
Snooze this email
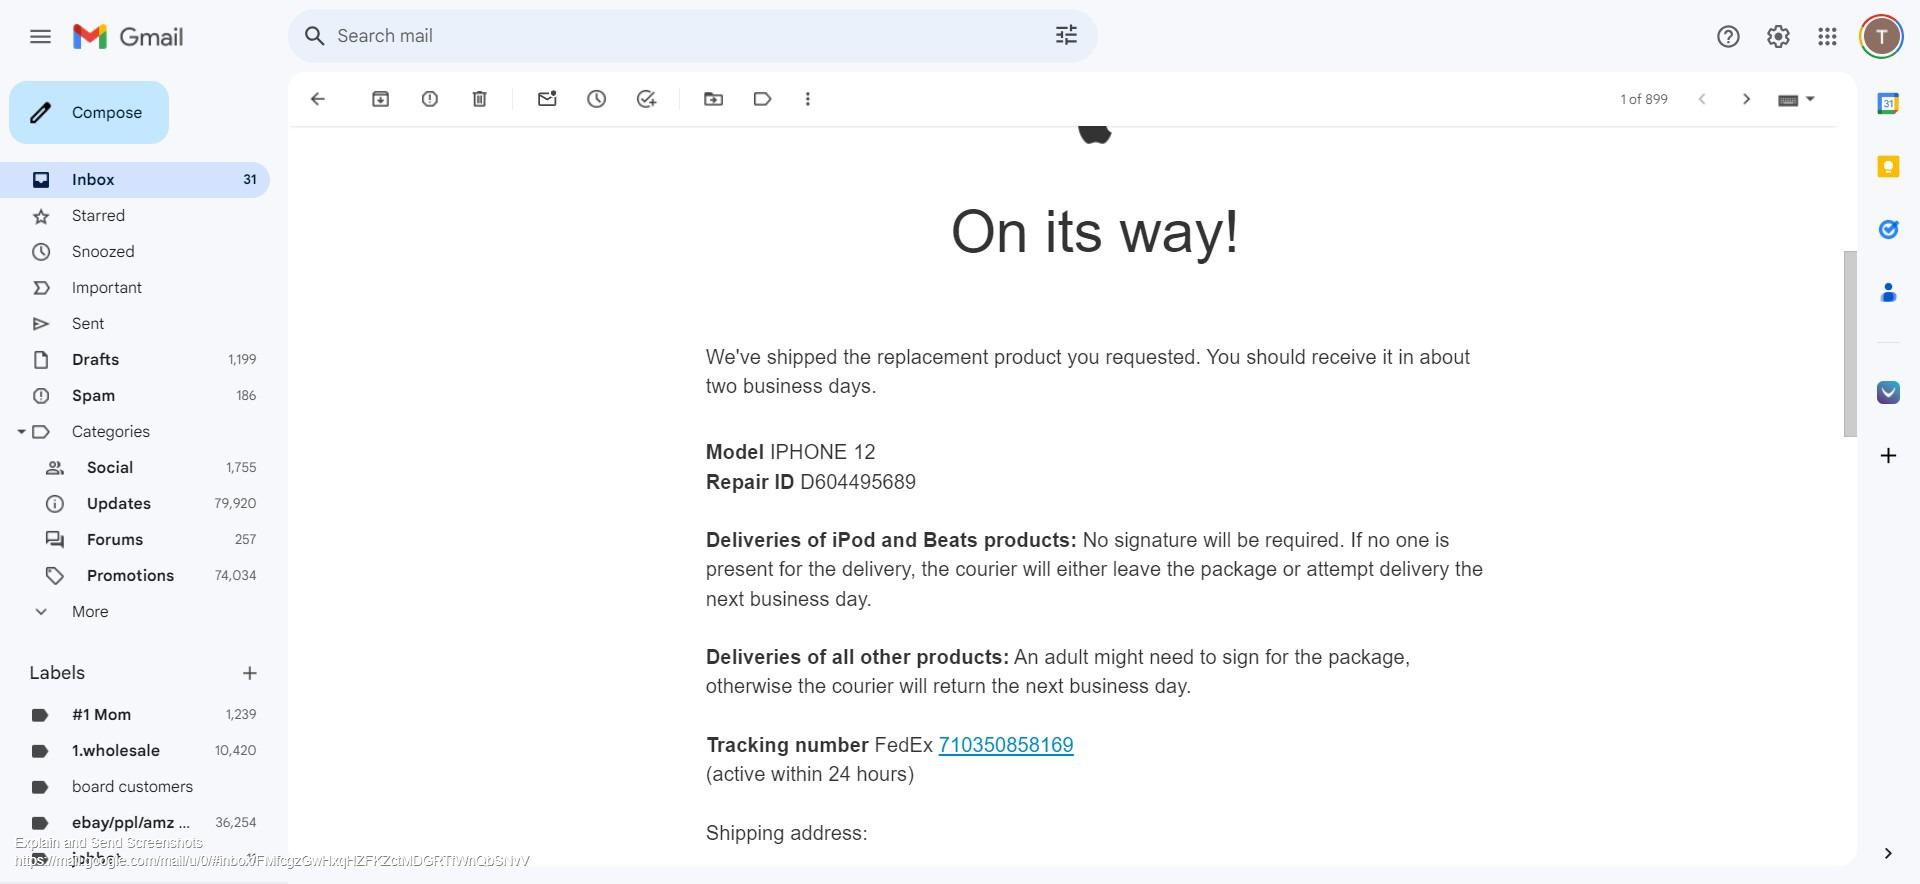pyautogui.click(x=597, y=99)
